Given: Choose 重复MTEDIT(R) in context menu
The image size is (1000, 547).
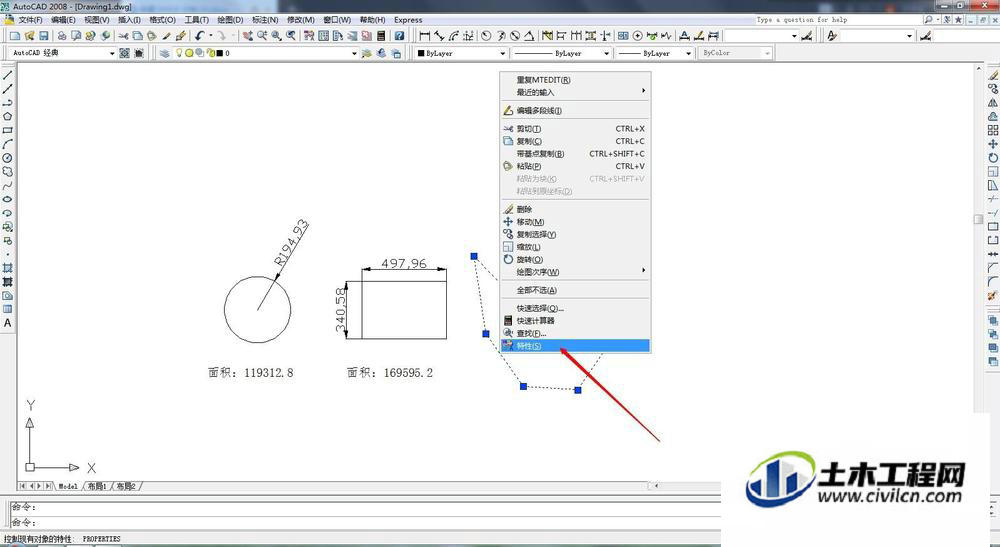Looking at the screenshot, I should pyautogui.click(x=575, y=80).
